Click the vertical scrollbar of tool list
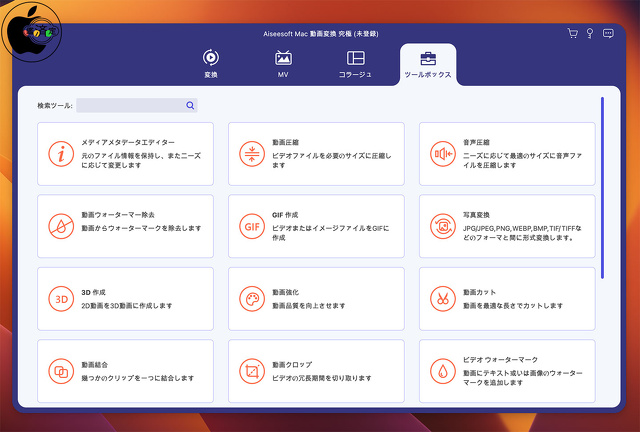The image size is (640, 432). click(602, 188)
